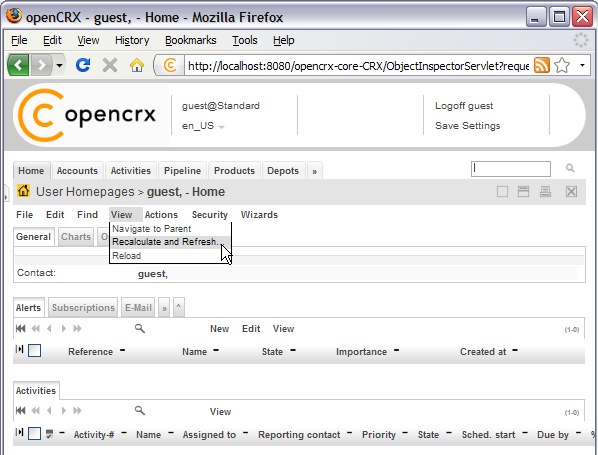Switch to the Activities top tab
This screenshot has width=598, height=455.
(x=131, y=170)
